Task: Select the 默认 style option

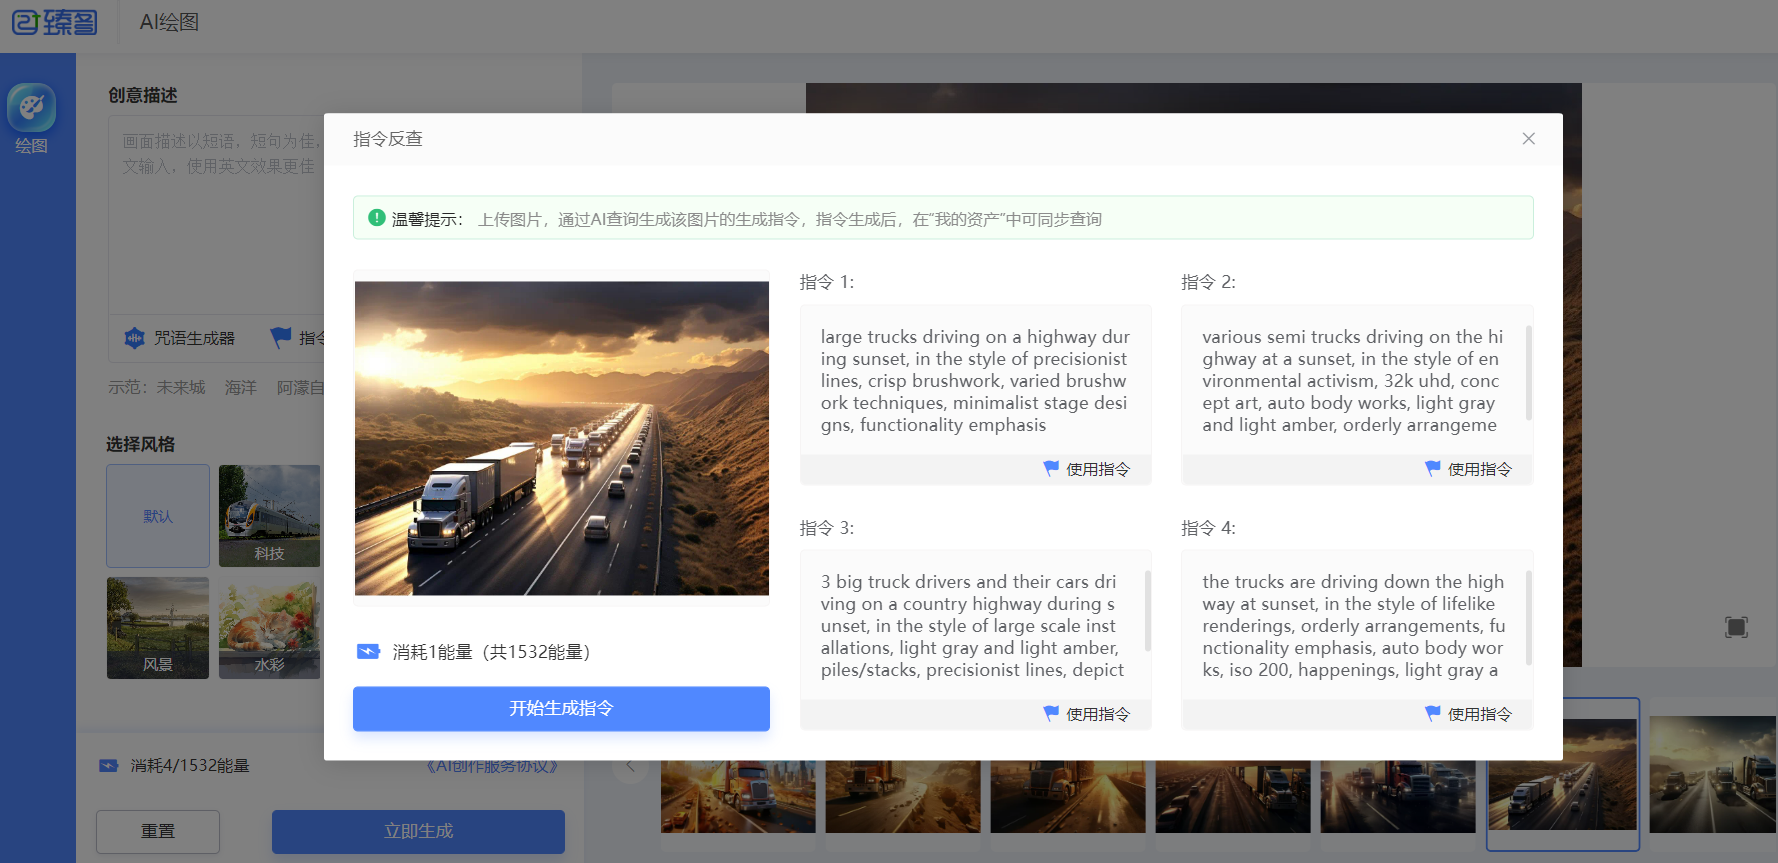Action: click(x=158, y=516)
